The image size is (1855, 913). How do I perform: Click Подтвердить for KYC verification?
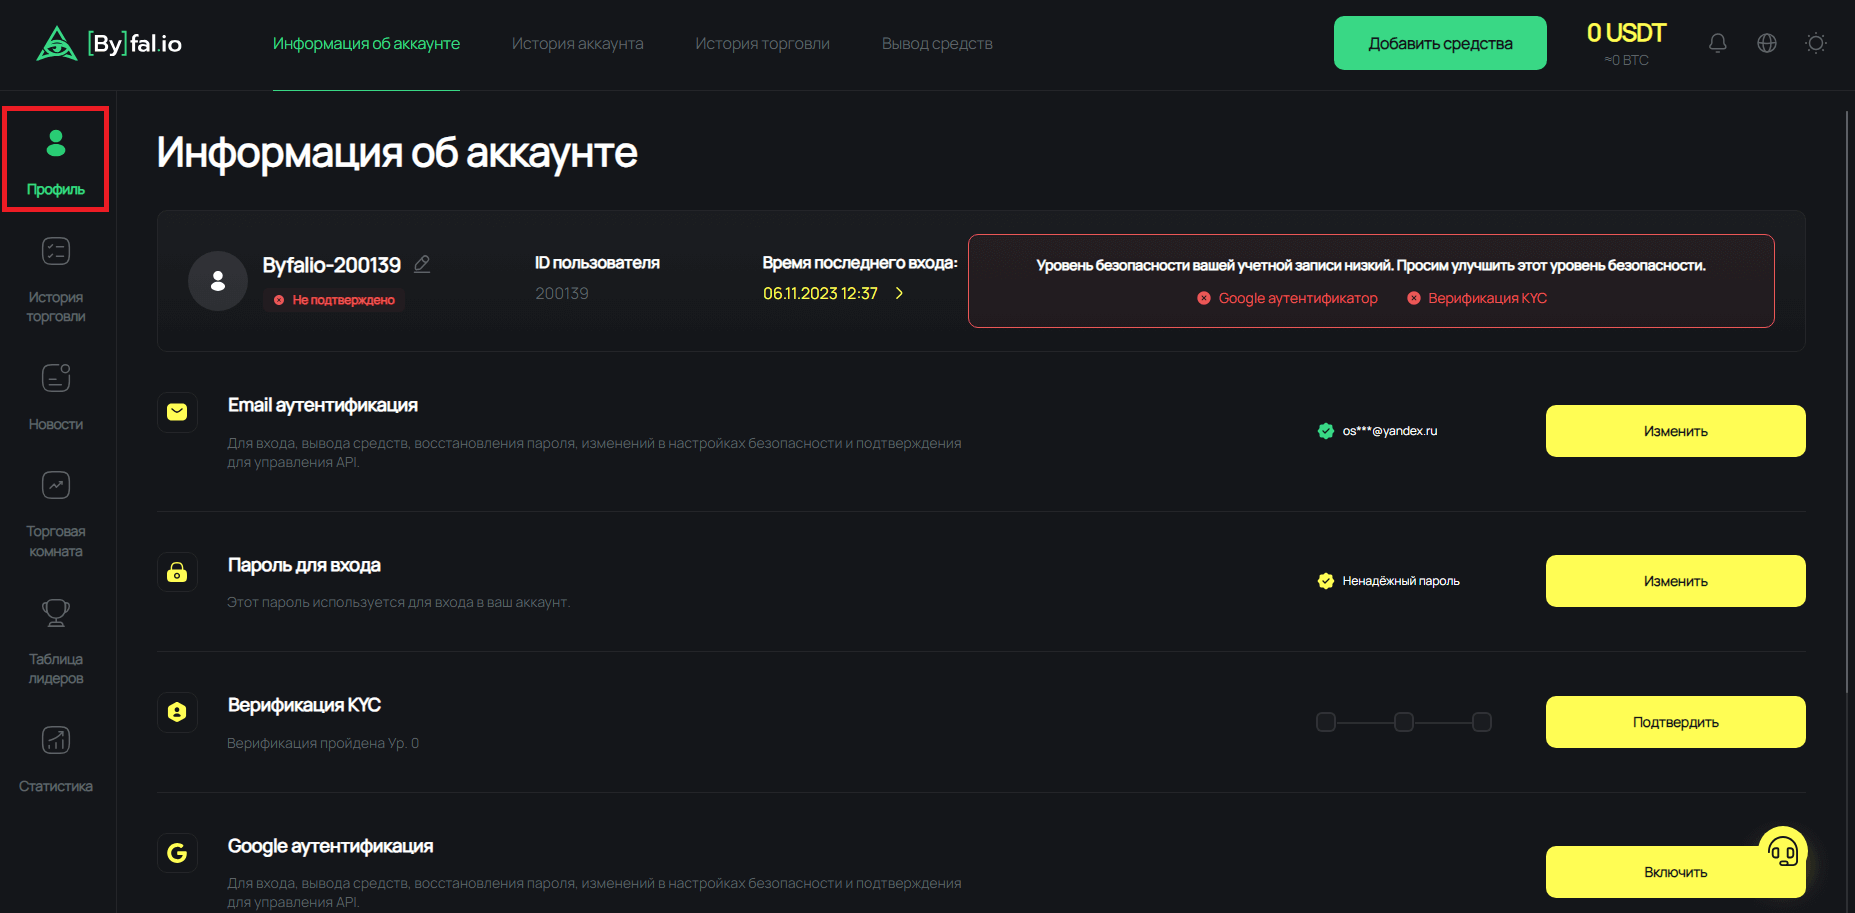point(1675,722)
